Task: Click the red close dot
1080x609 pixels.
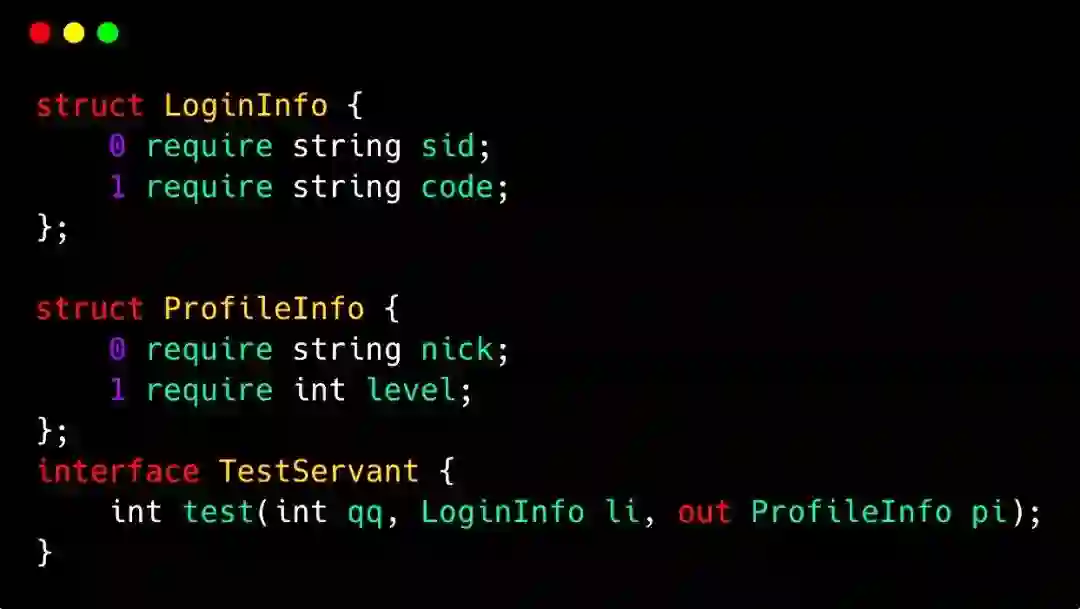Action: [x=40, y=32]
